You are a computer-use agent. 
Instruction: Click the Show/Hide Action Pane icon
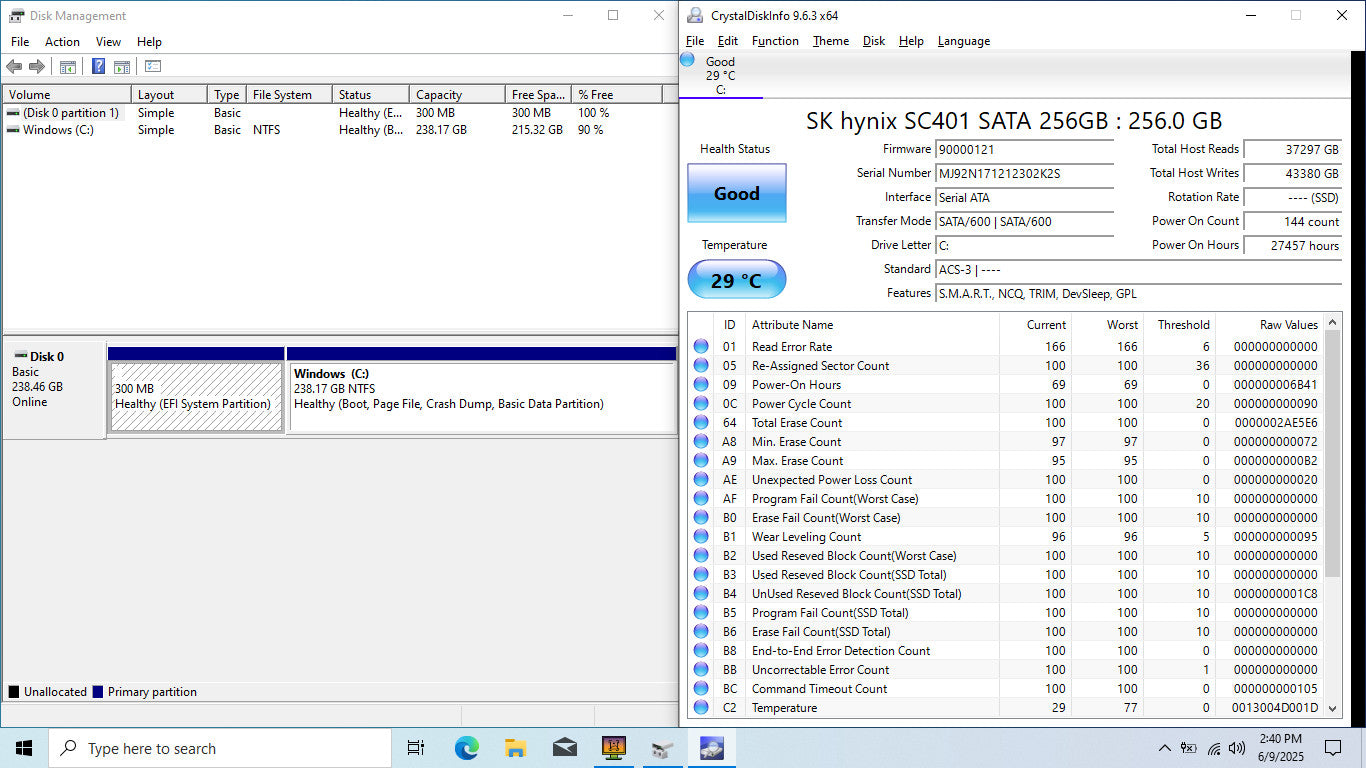coord(121,67)
